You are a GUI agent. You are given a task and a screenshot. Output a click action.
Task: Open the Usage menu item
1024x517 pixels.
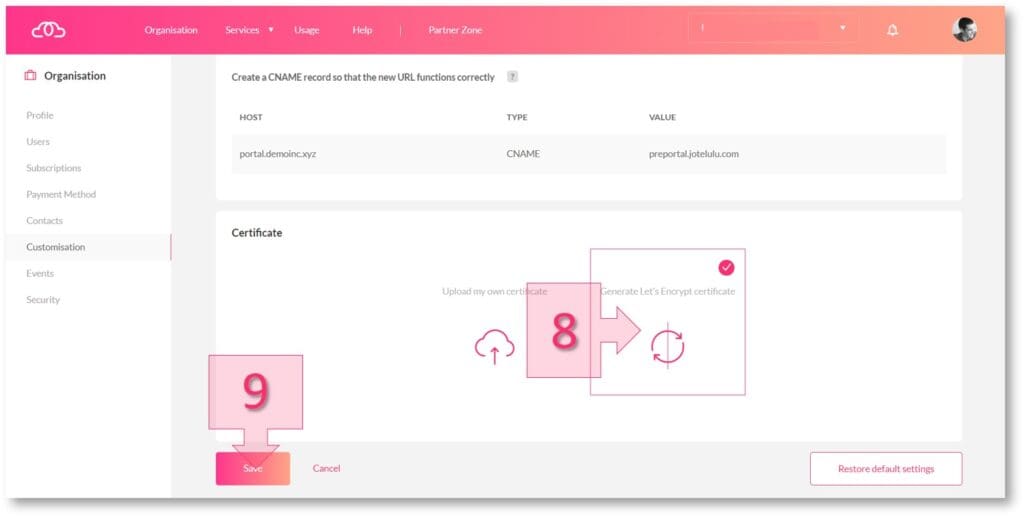tap(307, 30)
